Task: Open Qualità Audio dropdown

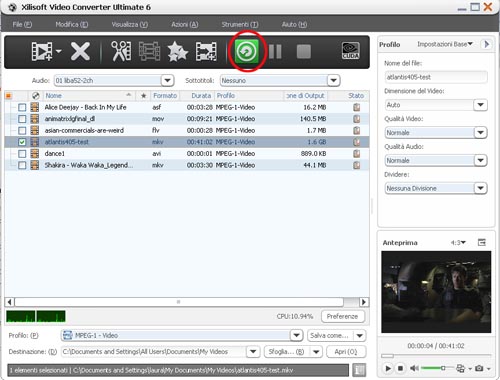Action: 480,160
